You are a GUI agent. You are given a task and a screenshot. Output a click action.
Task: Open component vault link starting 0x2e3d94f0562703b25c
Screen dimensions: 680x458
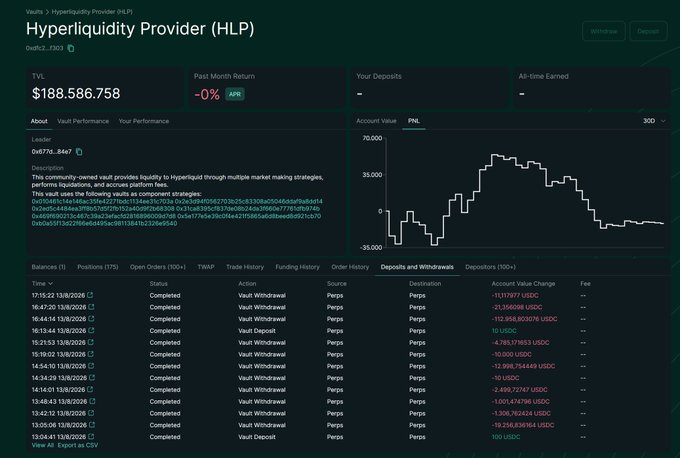[x=248, y=202]
